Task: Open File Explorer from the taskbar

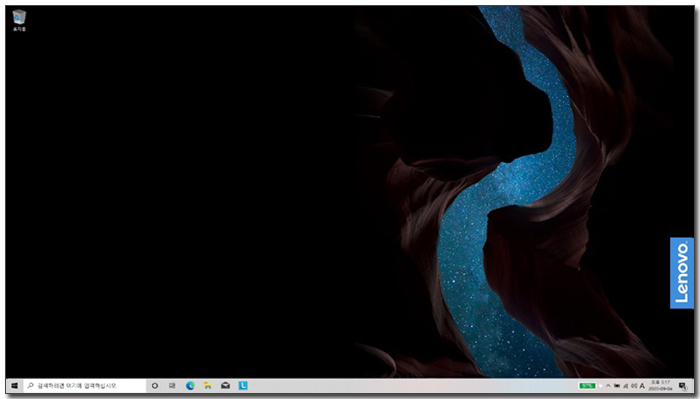Action: [x=208, y=386]
